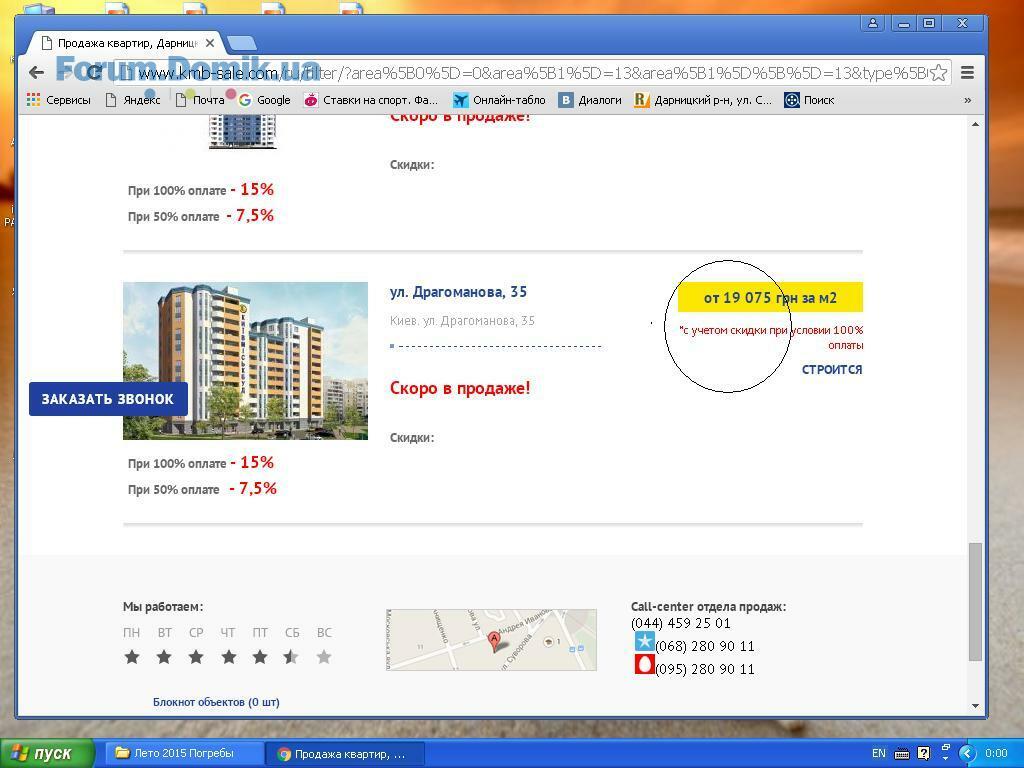Select the Продажа квартир browser tab
Screen dimensions: 1024x768
pyautogui.click(x=127, y=43)
